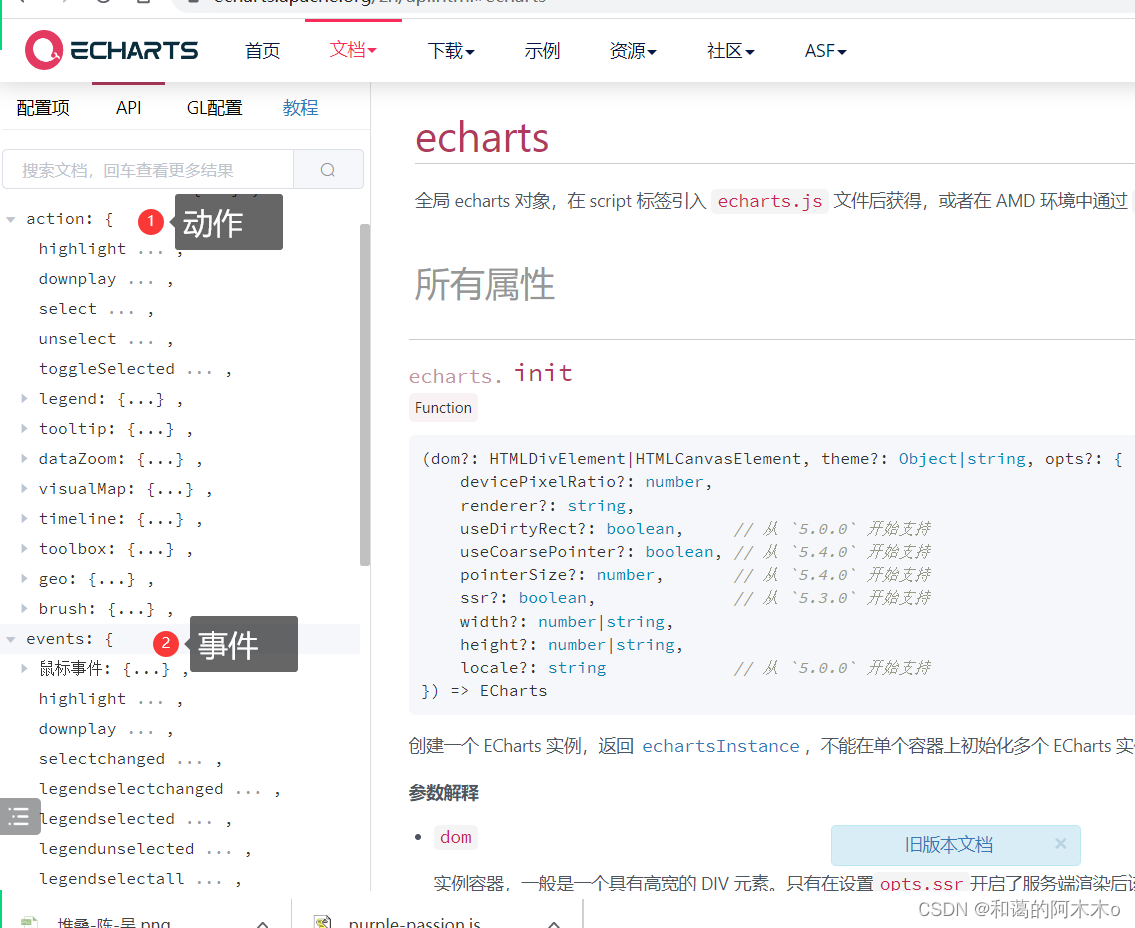Expand the brush node arrow
This screenshot has height=928, width=1135.
[24, 609]
